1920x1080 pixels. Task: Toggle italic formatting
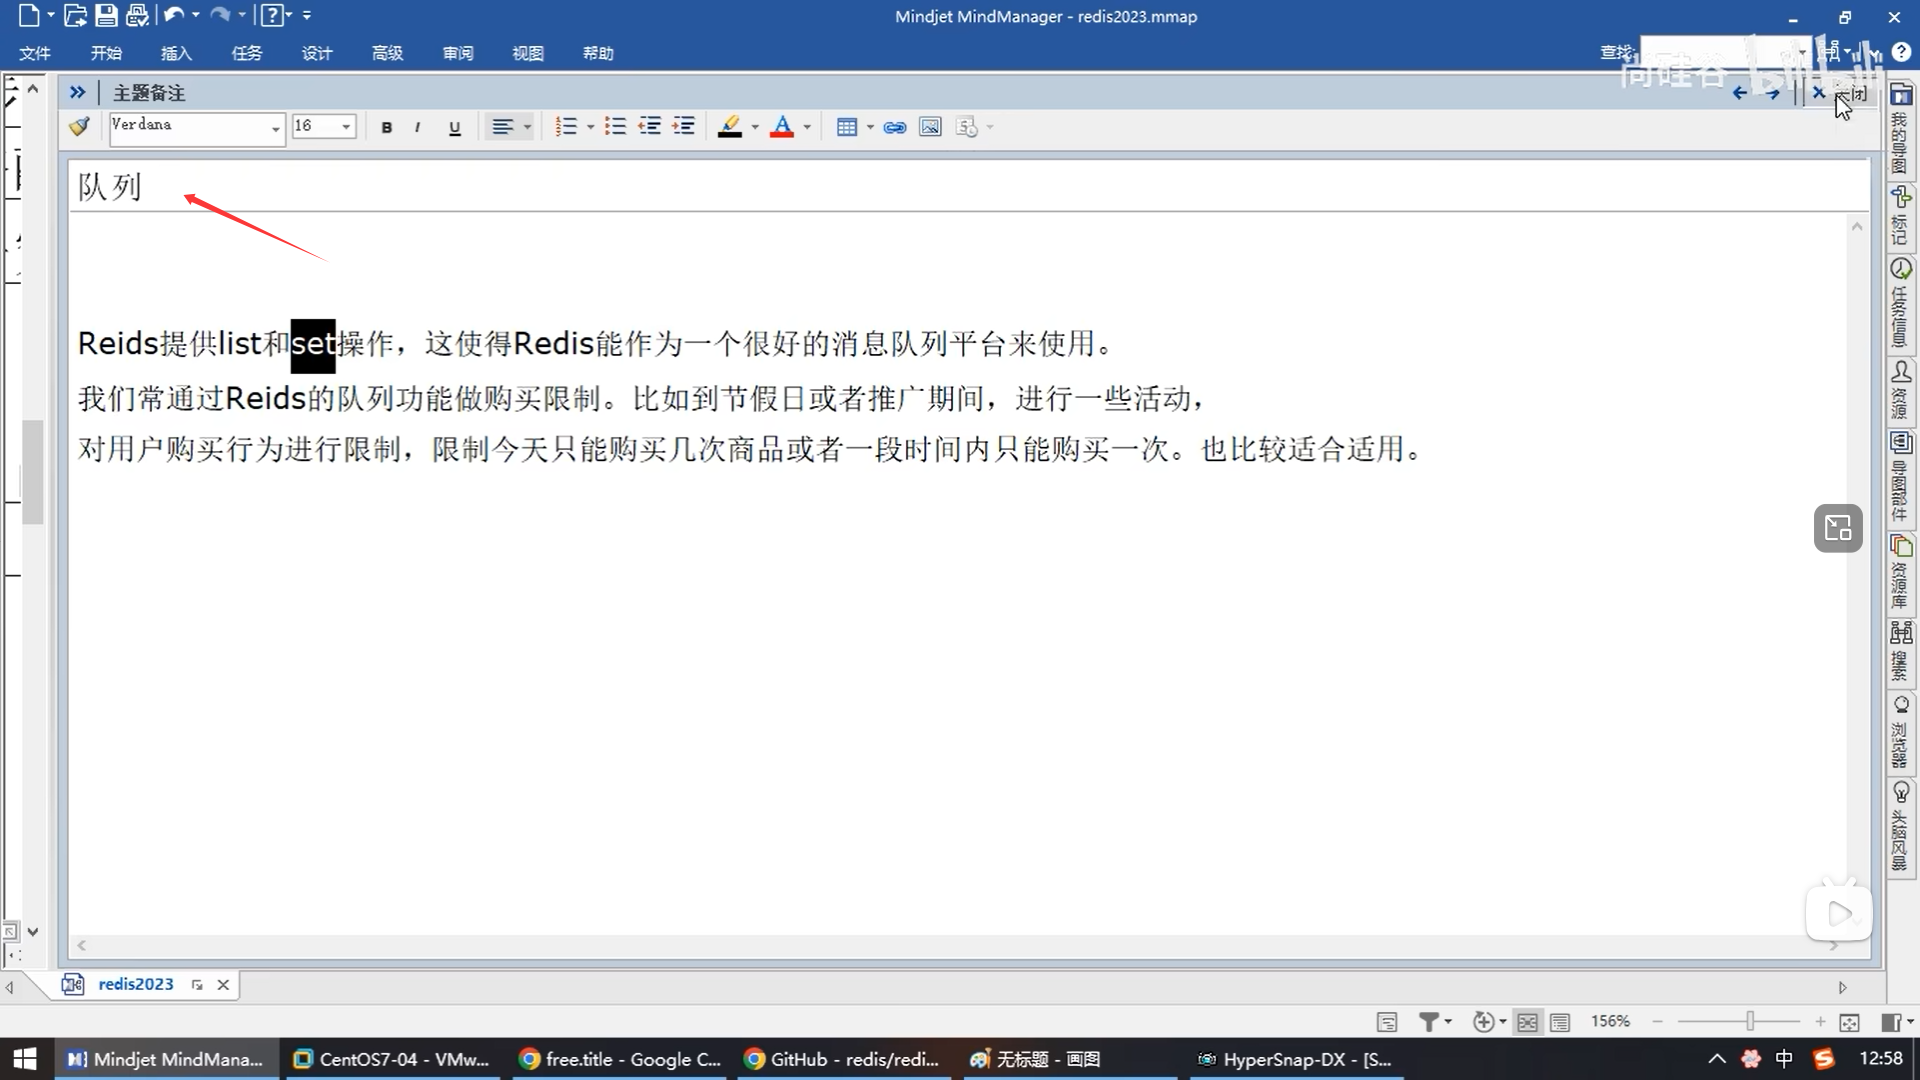tap(417, 127)
